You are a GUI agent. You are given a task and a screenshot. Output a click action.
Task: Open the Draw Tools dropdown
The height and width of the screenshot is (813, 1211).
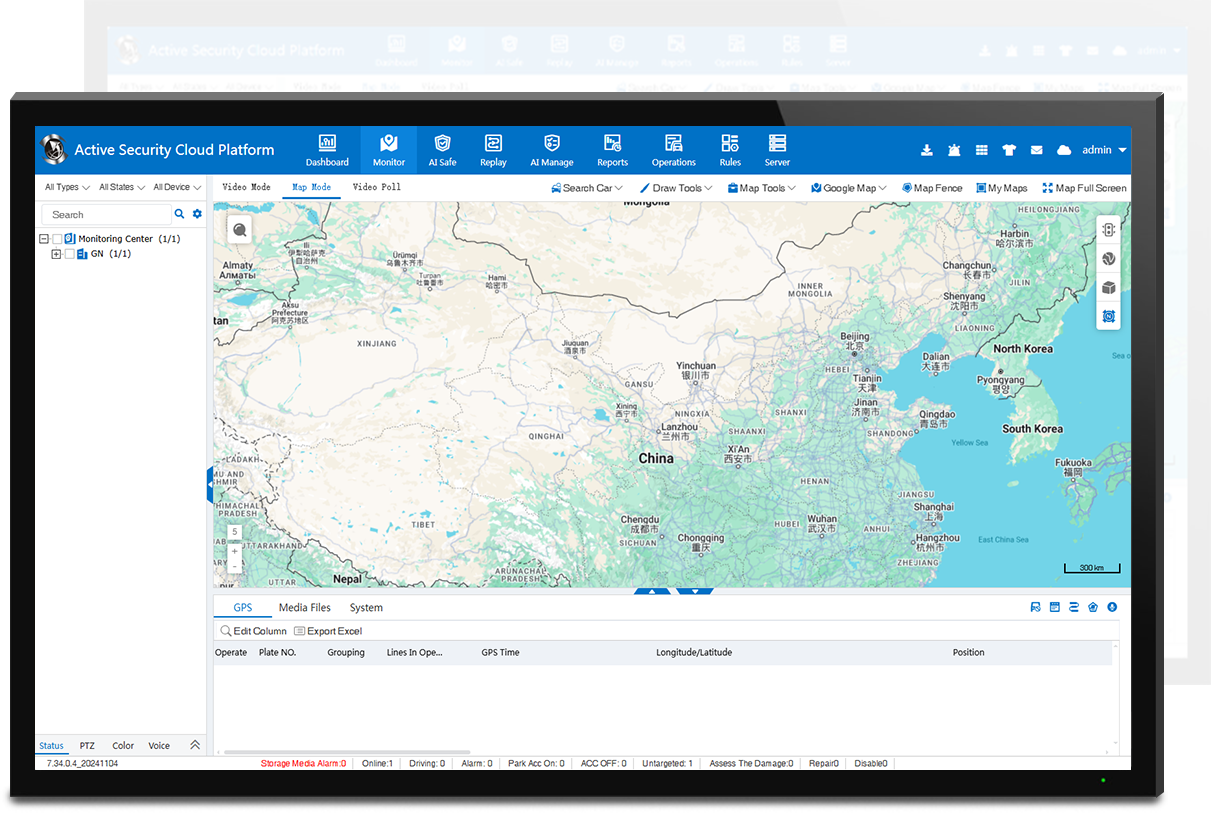[x=676, y=187]
